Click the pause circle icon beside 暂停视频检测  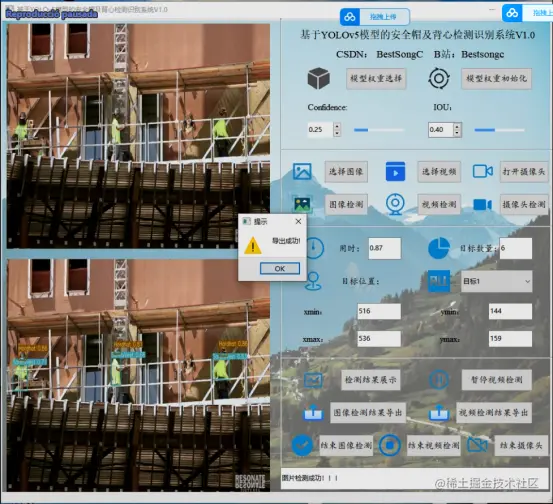tap(439, 380)
